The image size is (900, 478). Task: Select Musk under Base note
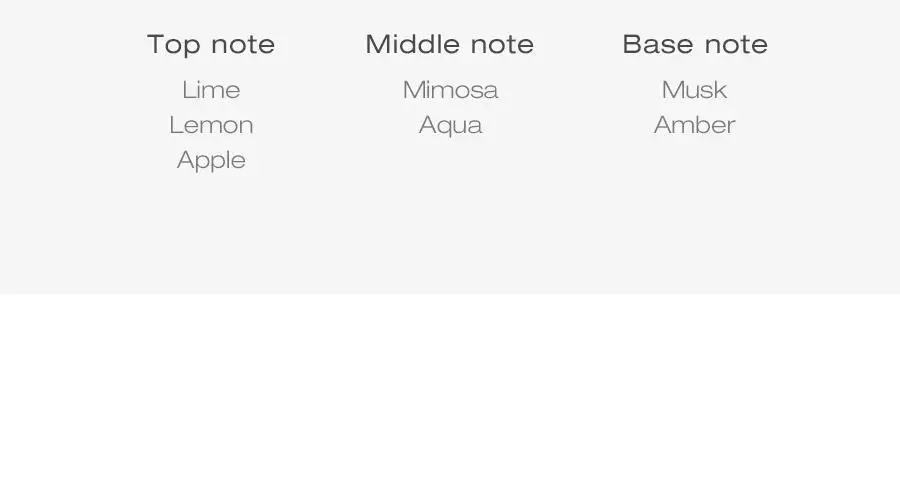tap(695, 90)
